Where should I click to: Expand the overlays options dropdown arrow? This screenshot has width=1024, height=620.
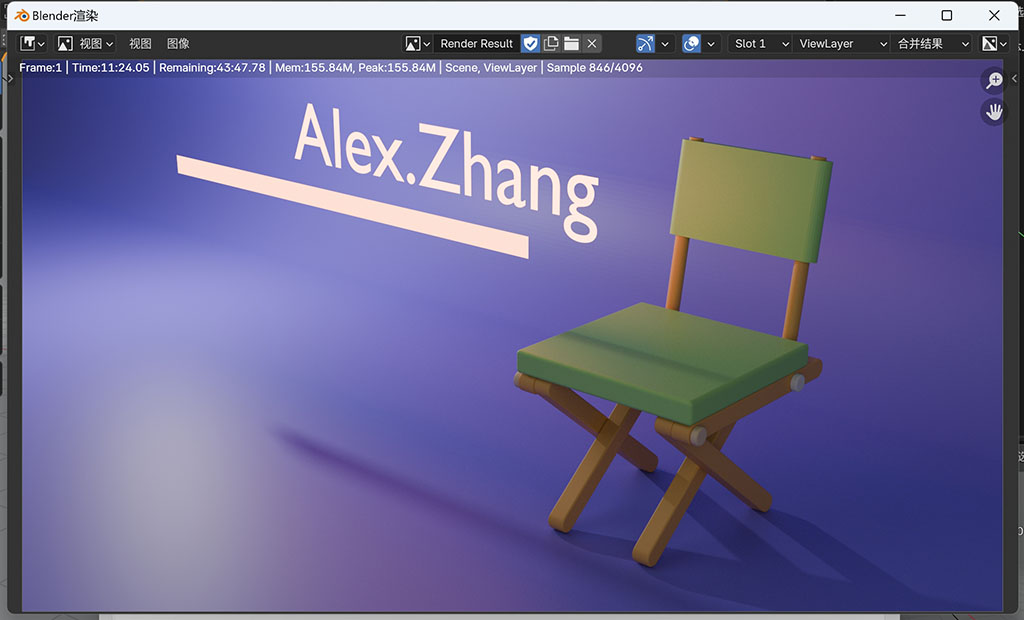click(x=711, y=44)
